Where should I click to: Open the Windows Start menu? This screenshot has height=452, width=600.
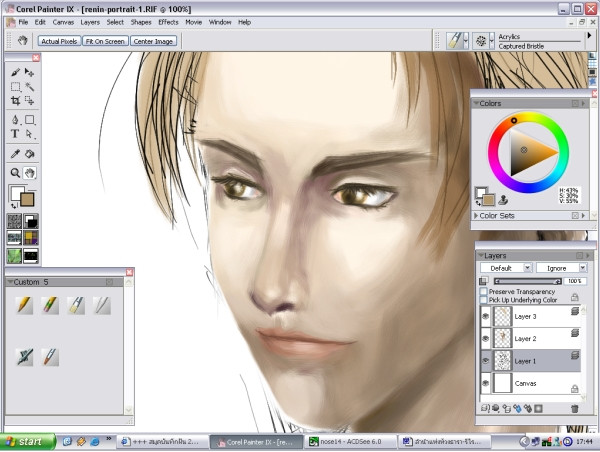[24, 440]
